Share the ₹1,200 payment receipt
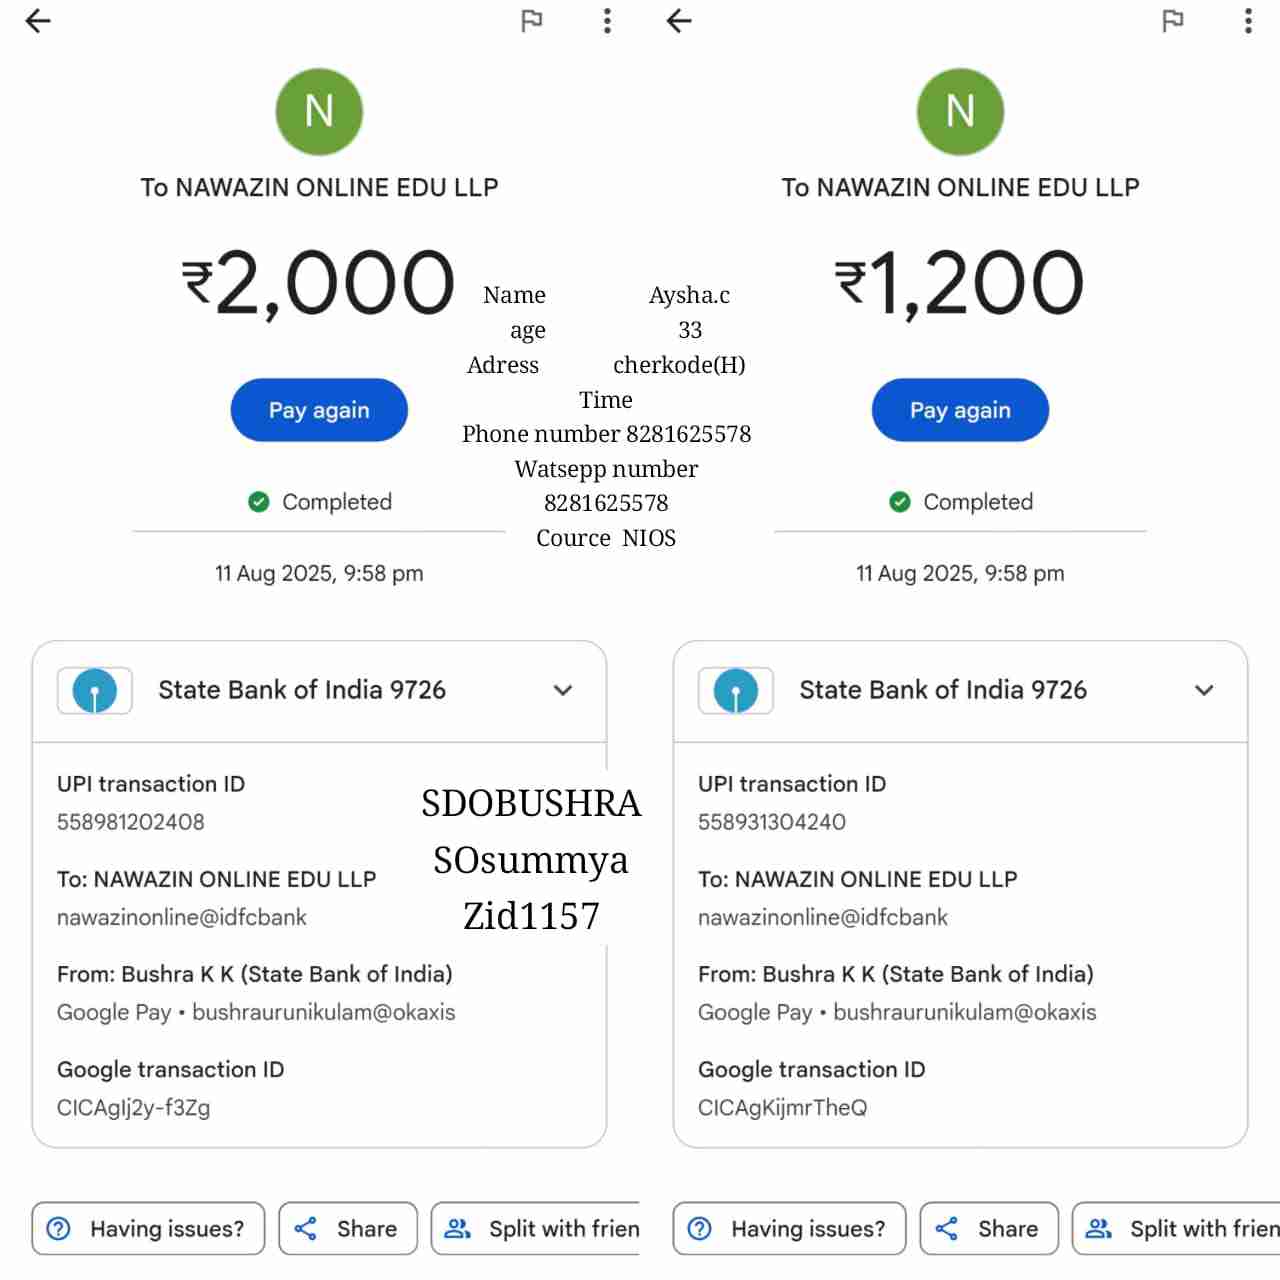This screenshot has height=1280, width=1280. pos(989,1228)
